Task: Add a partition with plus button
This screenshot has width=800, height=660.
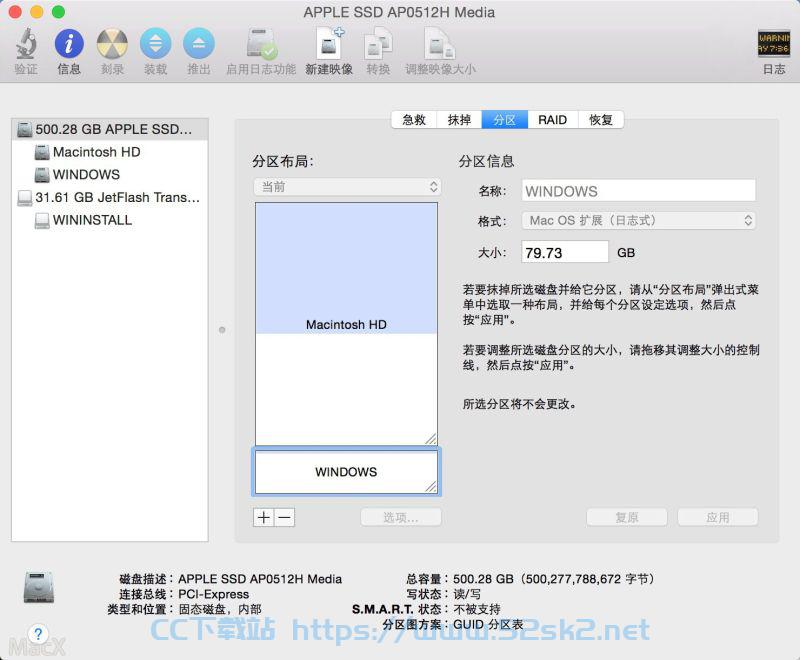Action: 264,518
